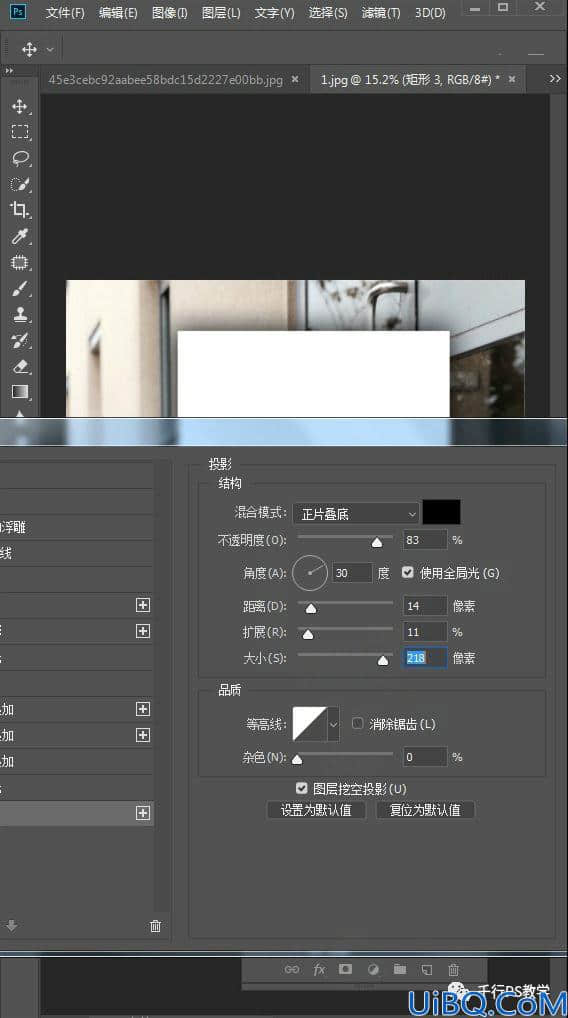The width and height of the screenshot is (568, 1018).
Task: Open the 3D(D) menu
Action: pyautogui.click(x=430, y=12)
